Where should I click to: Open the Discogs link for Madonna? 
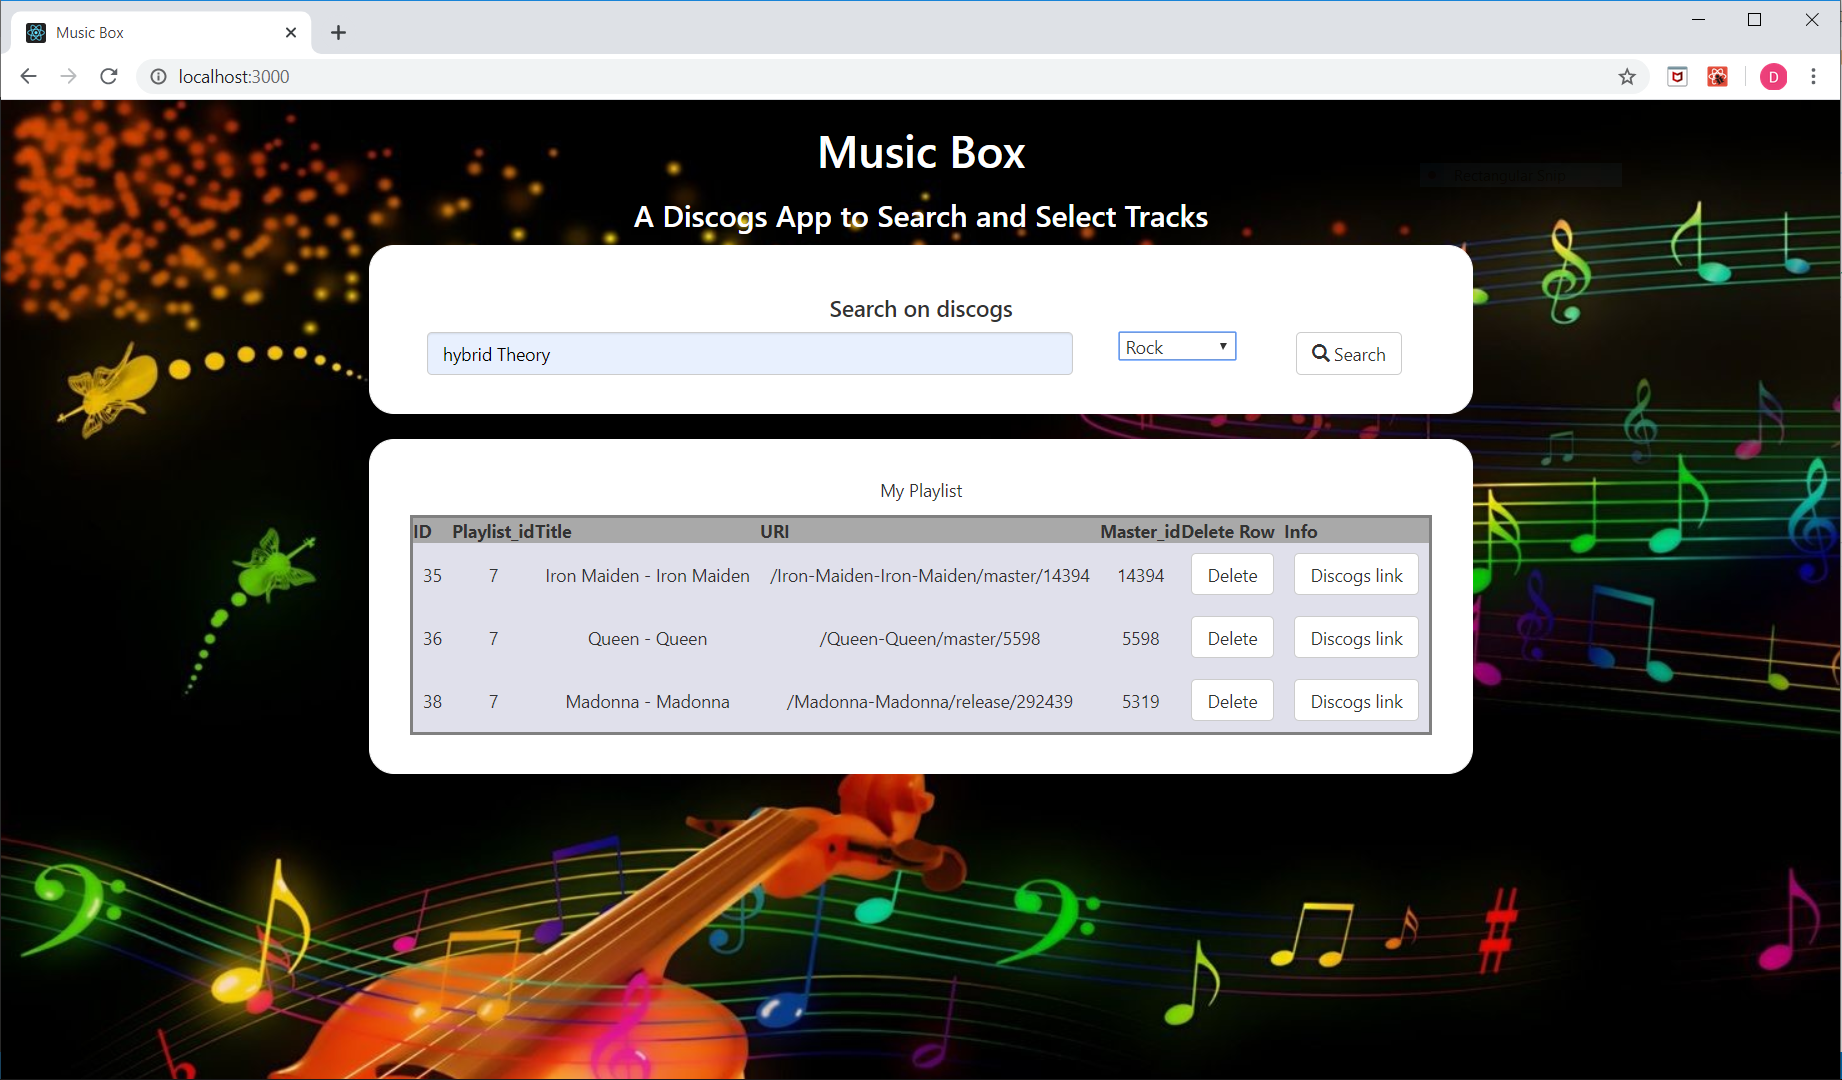point(1356,701)
